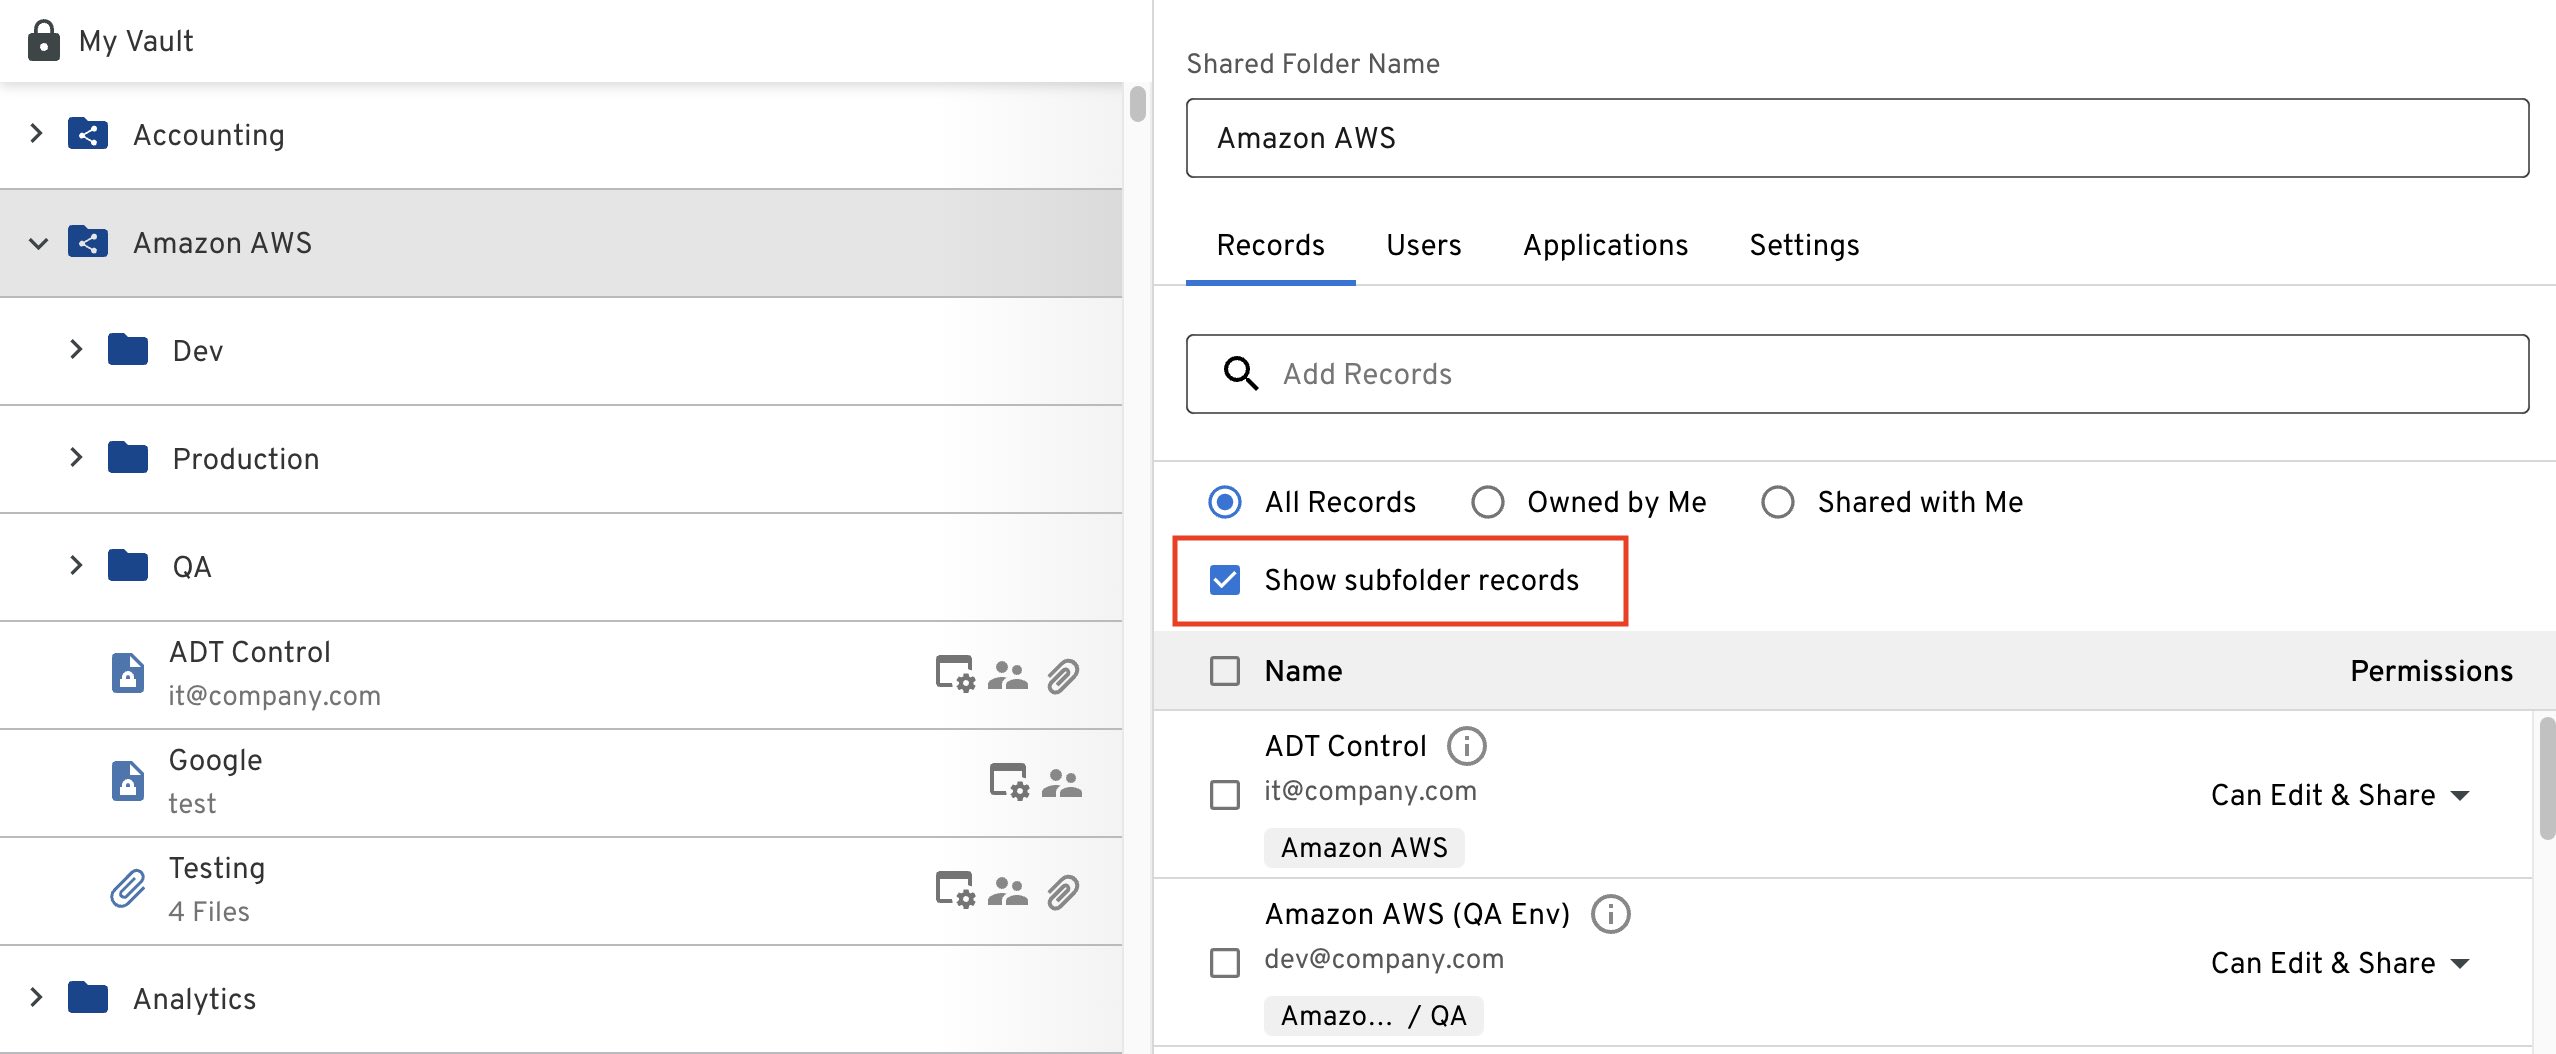Image resolution: width=2556 pixels, height=1054 pixels.
Task: Click the My Vault lock icon
Action: pyautogui.click(x=43, y=41)
